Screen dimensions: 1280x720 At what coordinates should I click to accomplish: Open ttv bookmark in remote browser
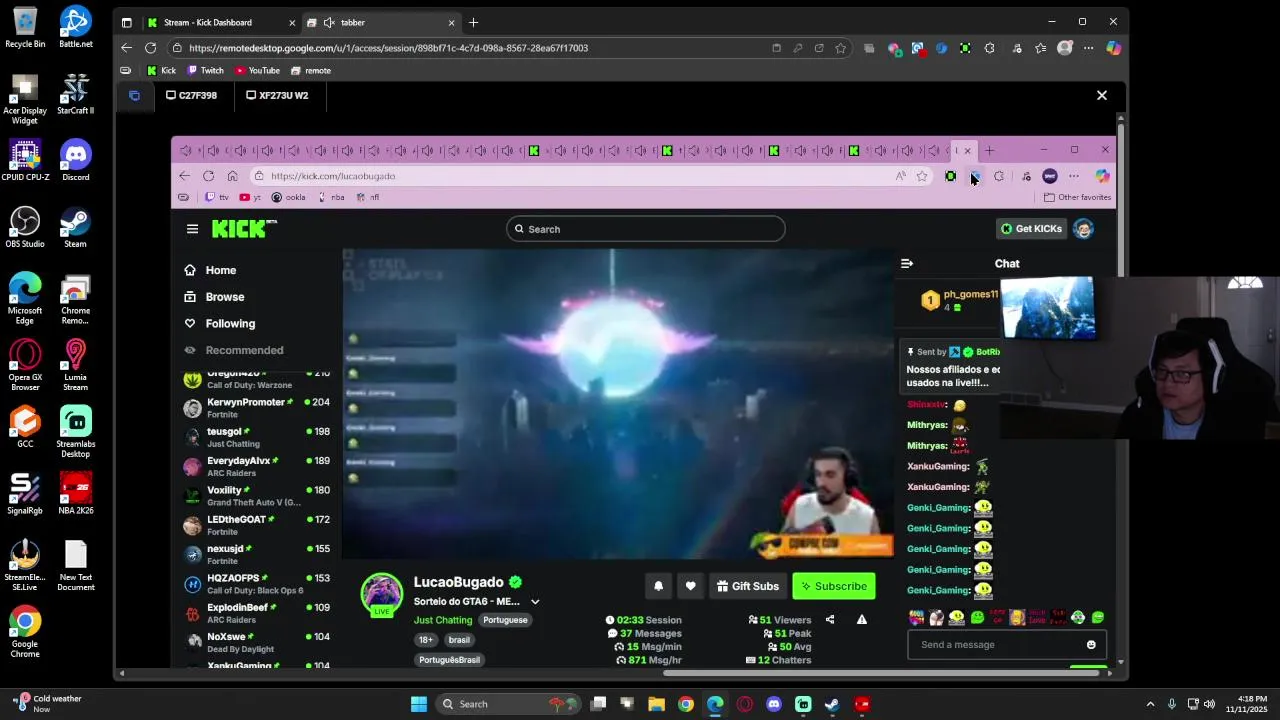217,197
